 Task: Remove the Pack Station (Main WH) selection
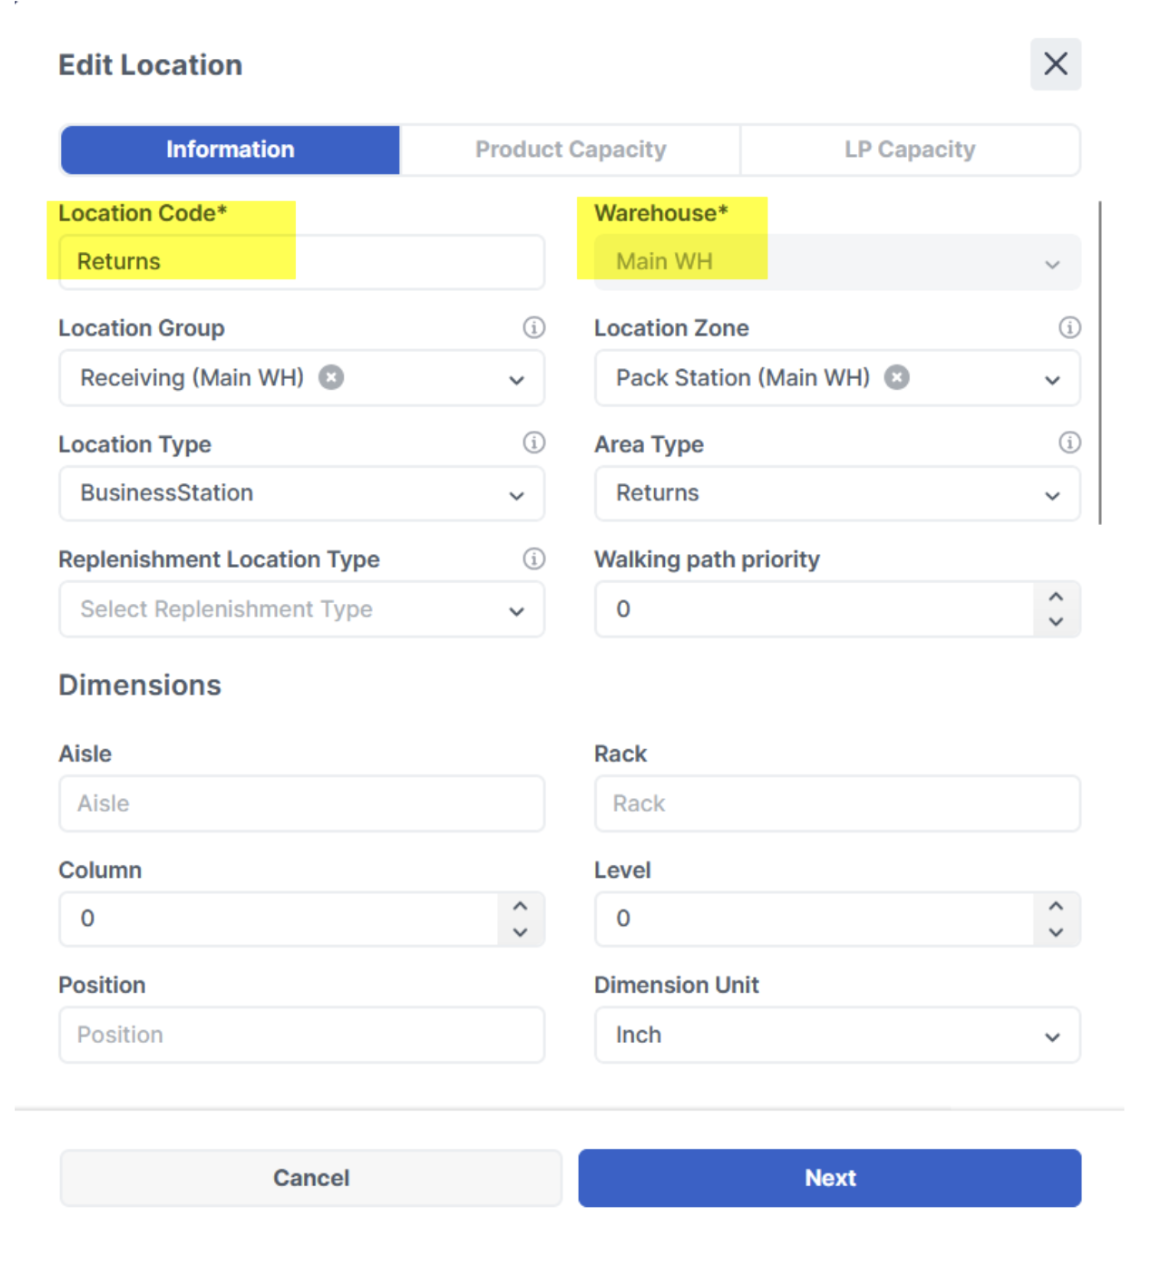pos(897,377)
